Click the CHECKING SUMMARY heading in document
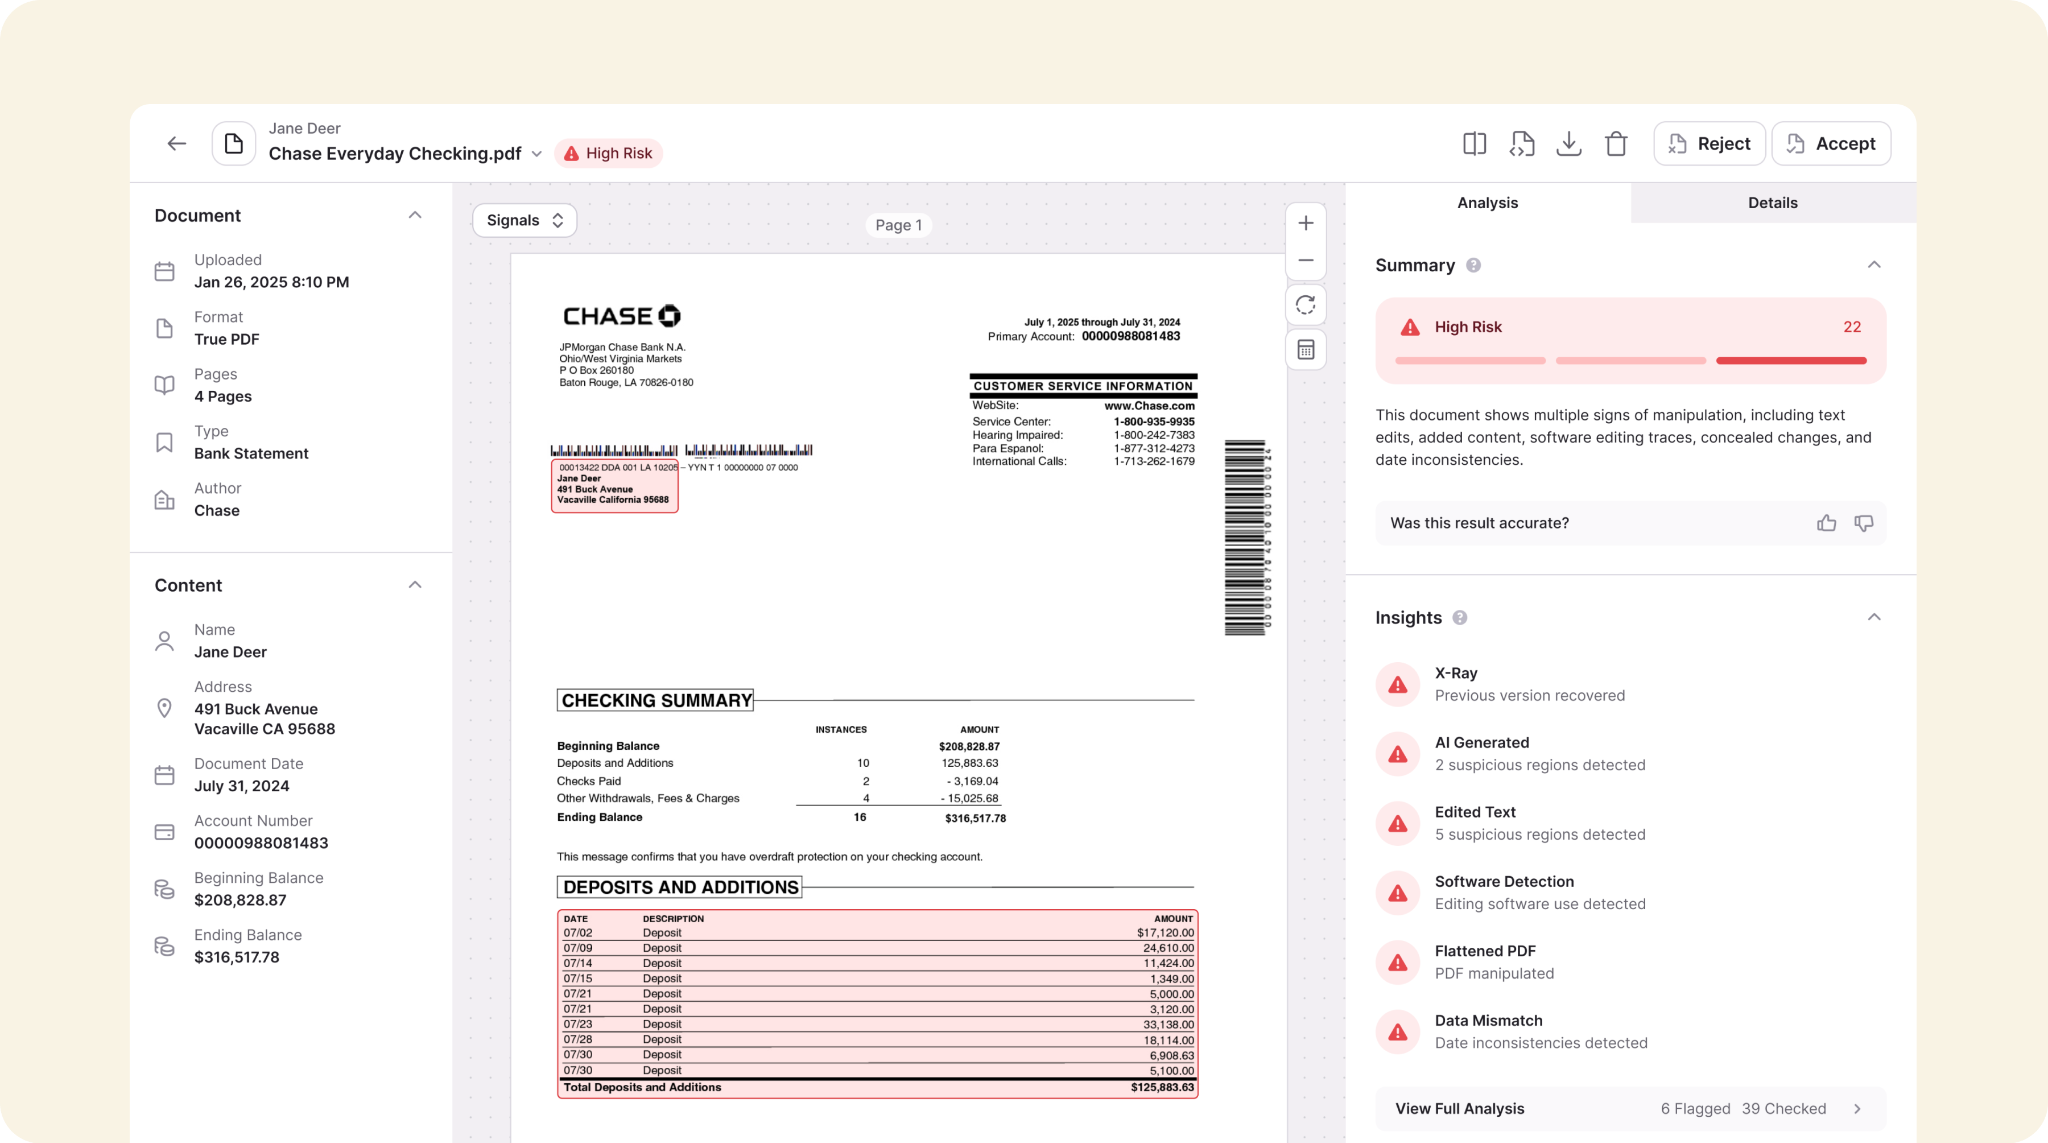This screenshot has width=2048, height=1143. pyautogui.click(x=656, y=700)
